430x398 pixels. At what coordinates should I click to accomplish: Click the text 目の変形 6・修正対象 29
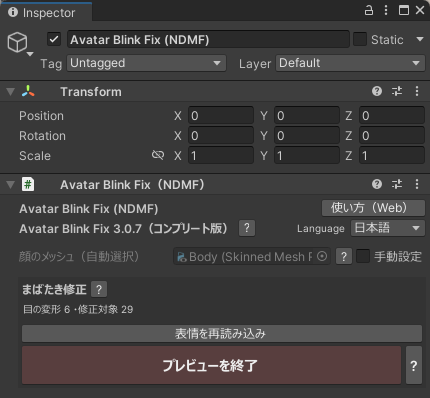coord(78,309)
